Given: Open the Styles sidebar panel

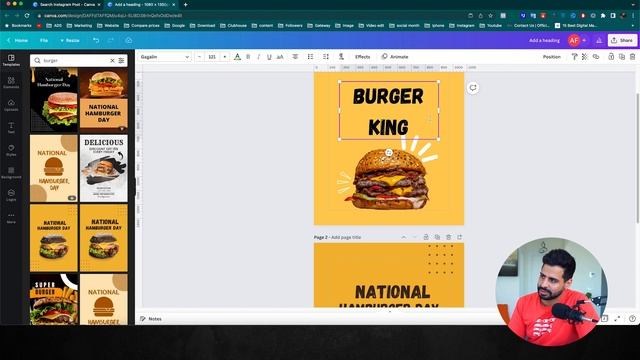Looking at the screenshot, I should click(11, 150).
